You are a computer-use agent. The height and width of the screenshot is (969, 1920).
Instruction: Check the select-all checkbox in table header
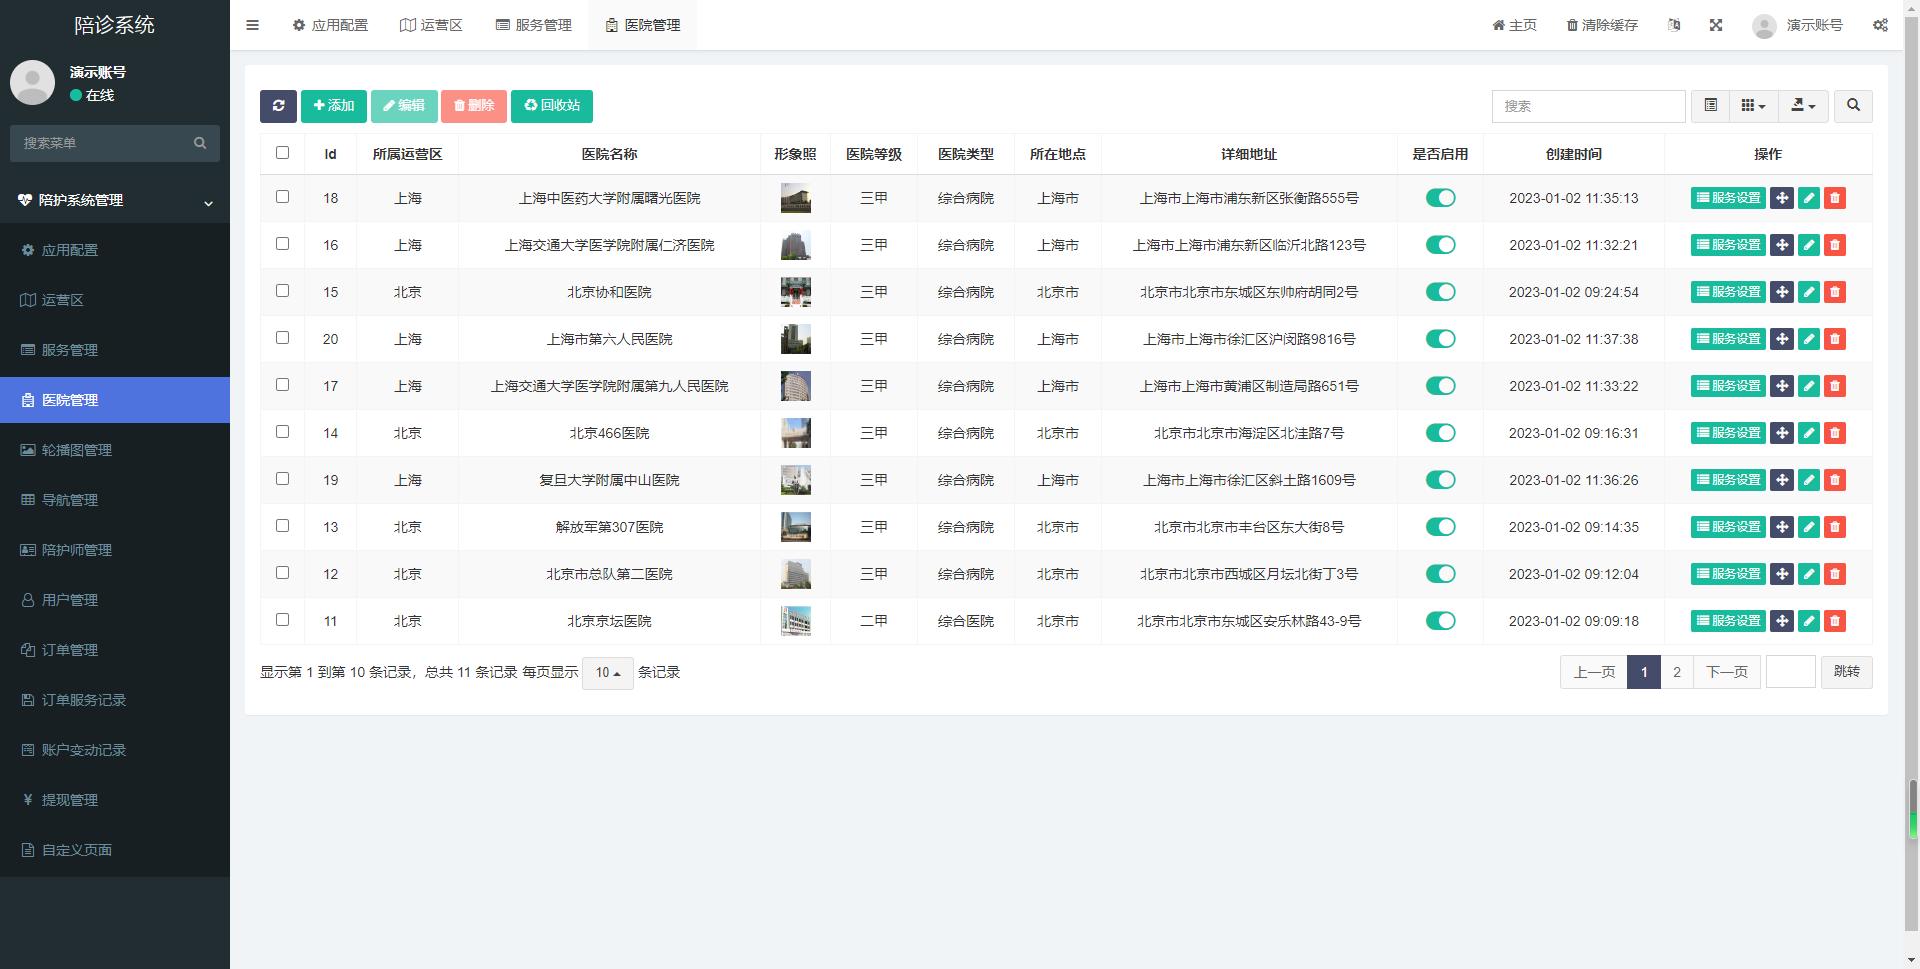click(282, 153)
